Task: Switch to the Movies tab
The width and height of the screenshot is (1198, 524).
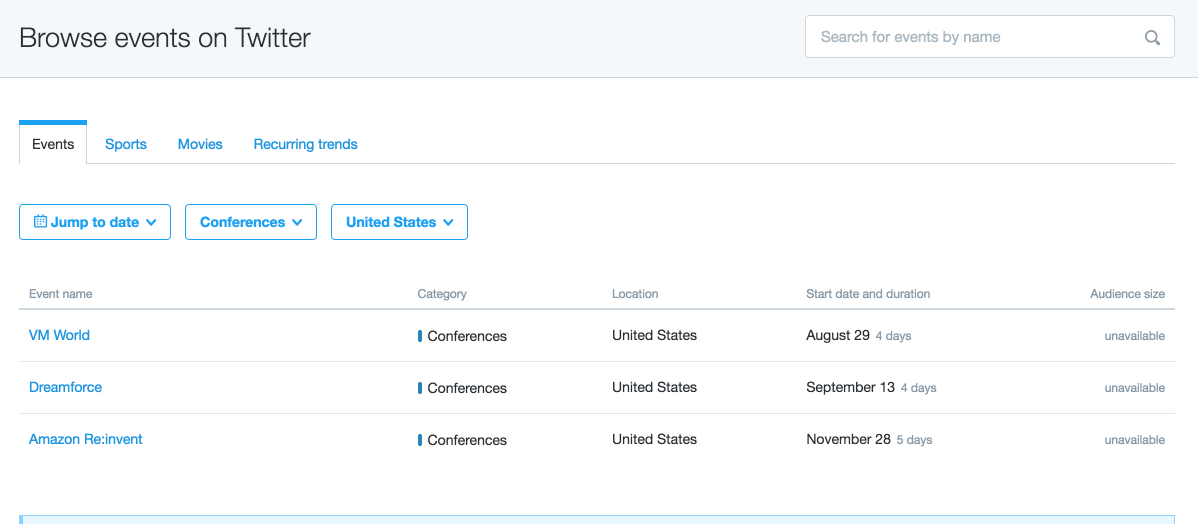Action: point(200,144)
